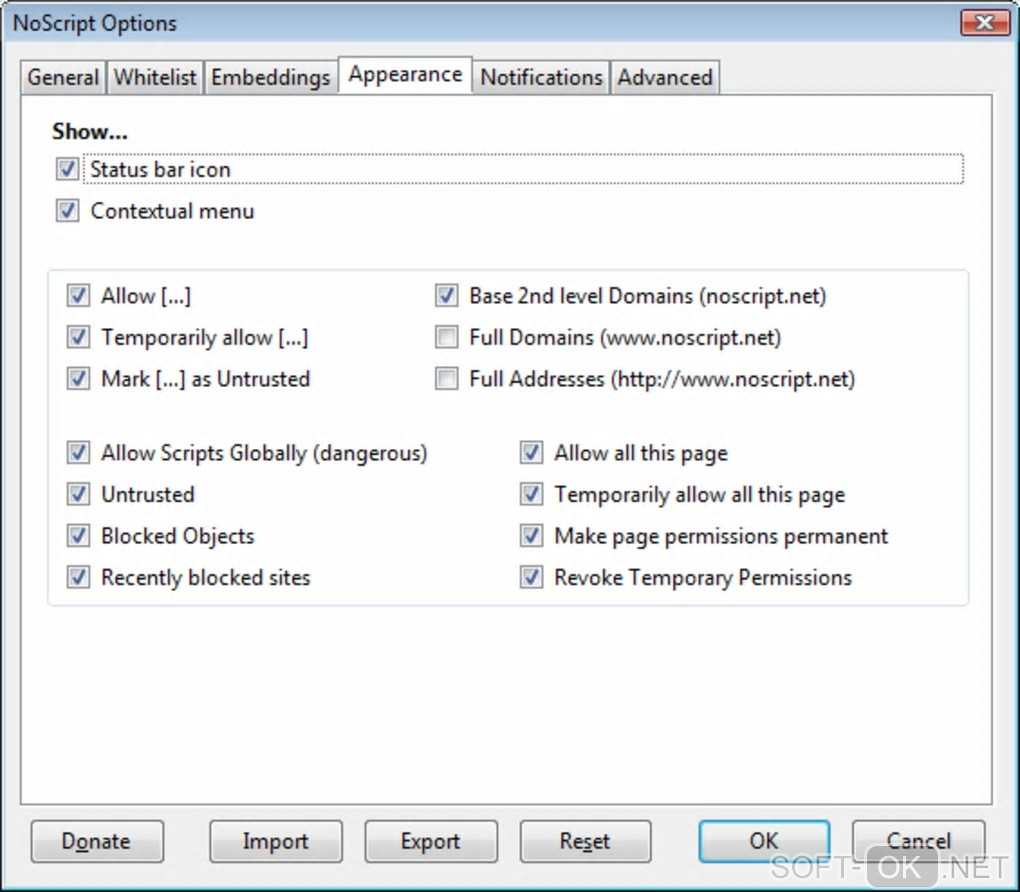This screenshot has height=892, width=1020.
Task: Toggle Mark [...] as Untrusted checkbox
Action: pos(78,379)
